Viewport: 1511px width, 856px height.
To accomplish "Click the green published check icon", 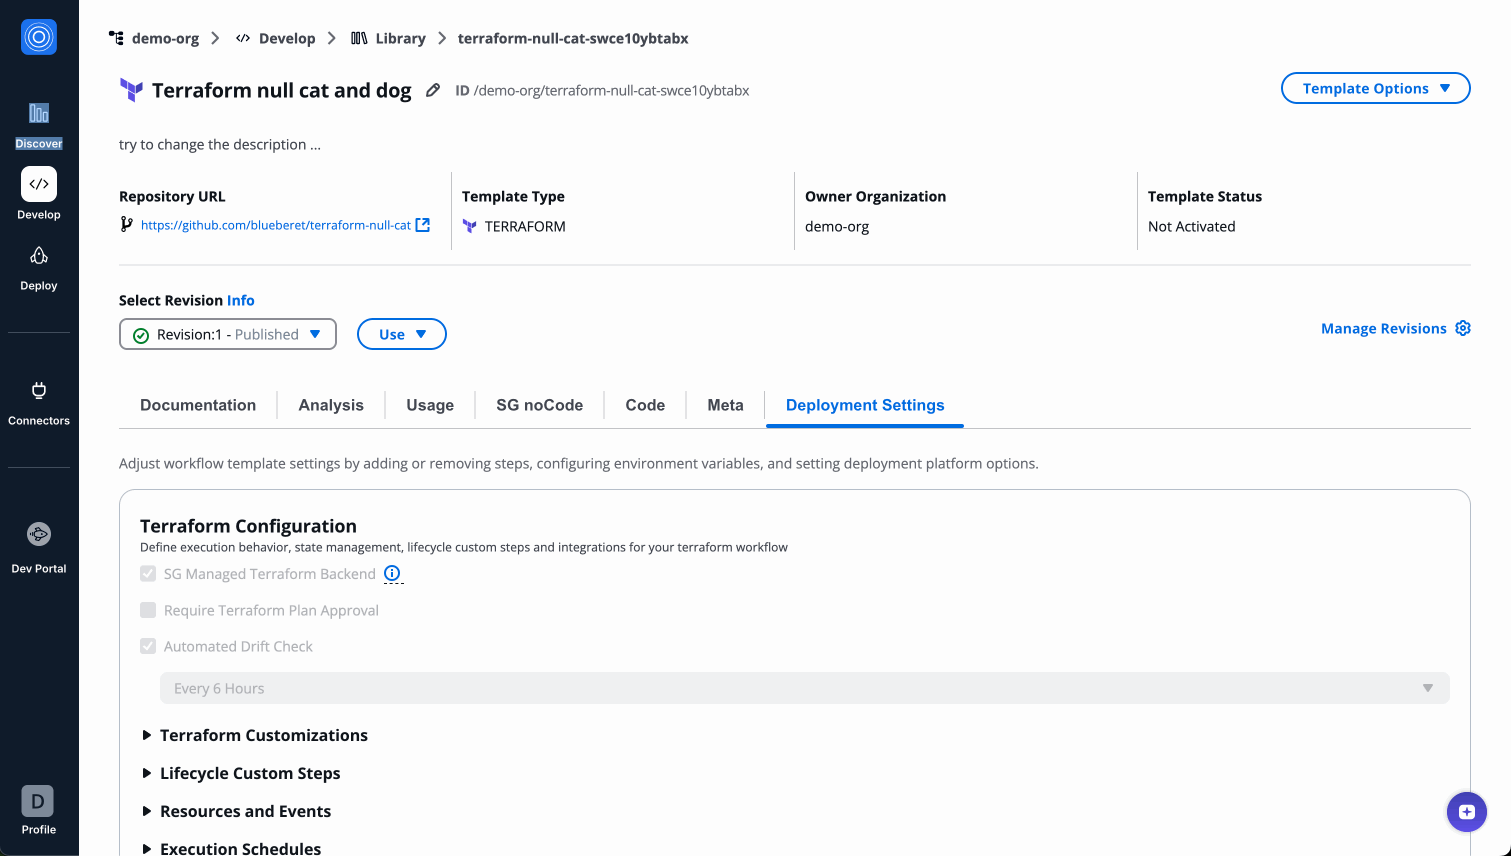I will click(141, 335).
